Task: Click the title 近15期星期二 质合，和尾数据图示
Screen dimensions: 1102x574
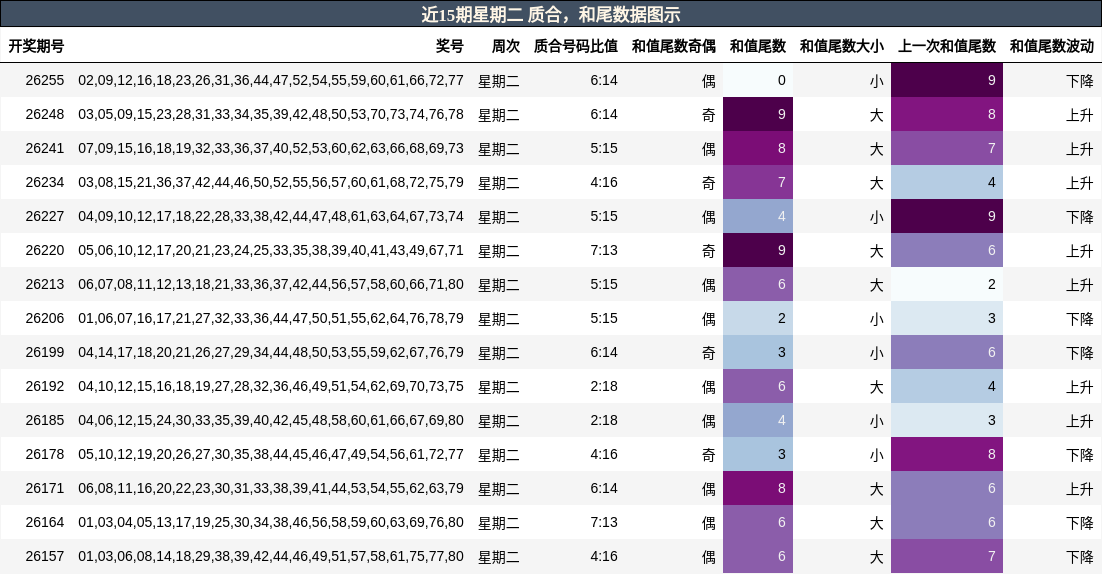Action: pos(551,15)
